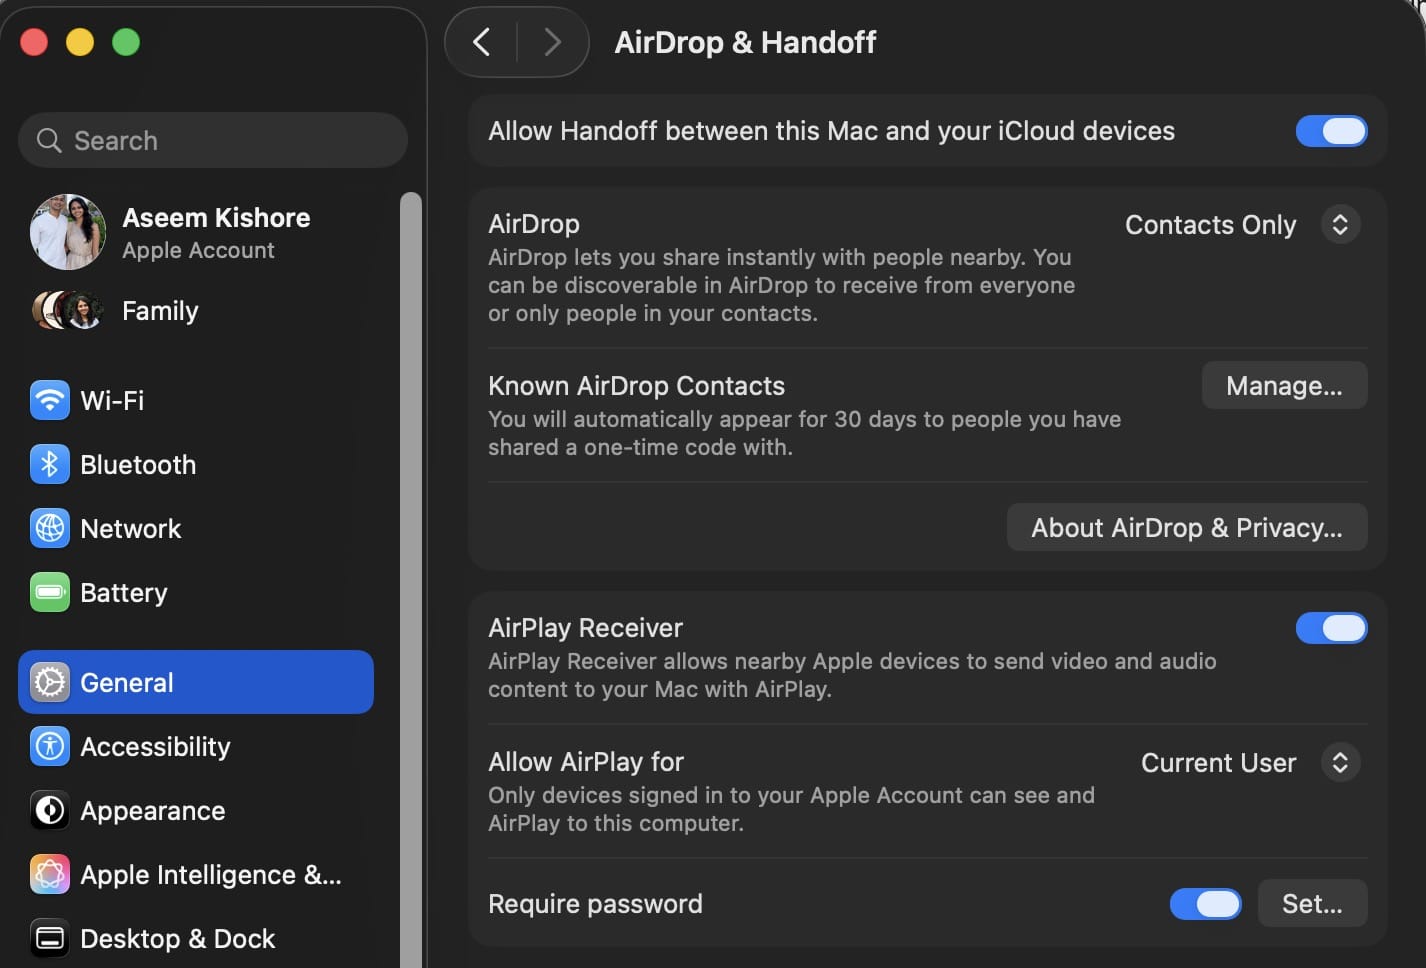Click the green Battery icon
The height and width of the screenshot is (968, 1426).
coord(50,593)
